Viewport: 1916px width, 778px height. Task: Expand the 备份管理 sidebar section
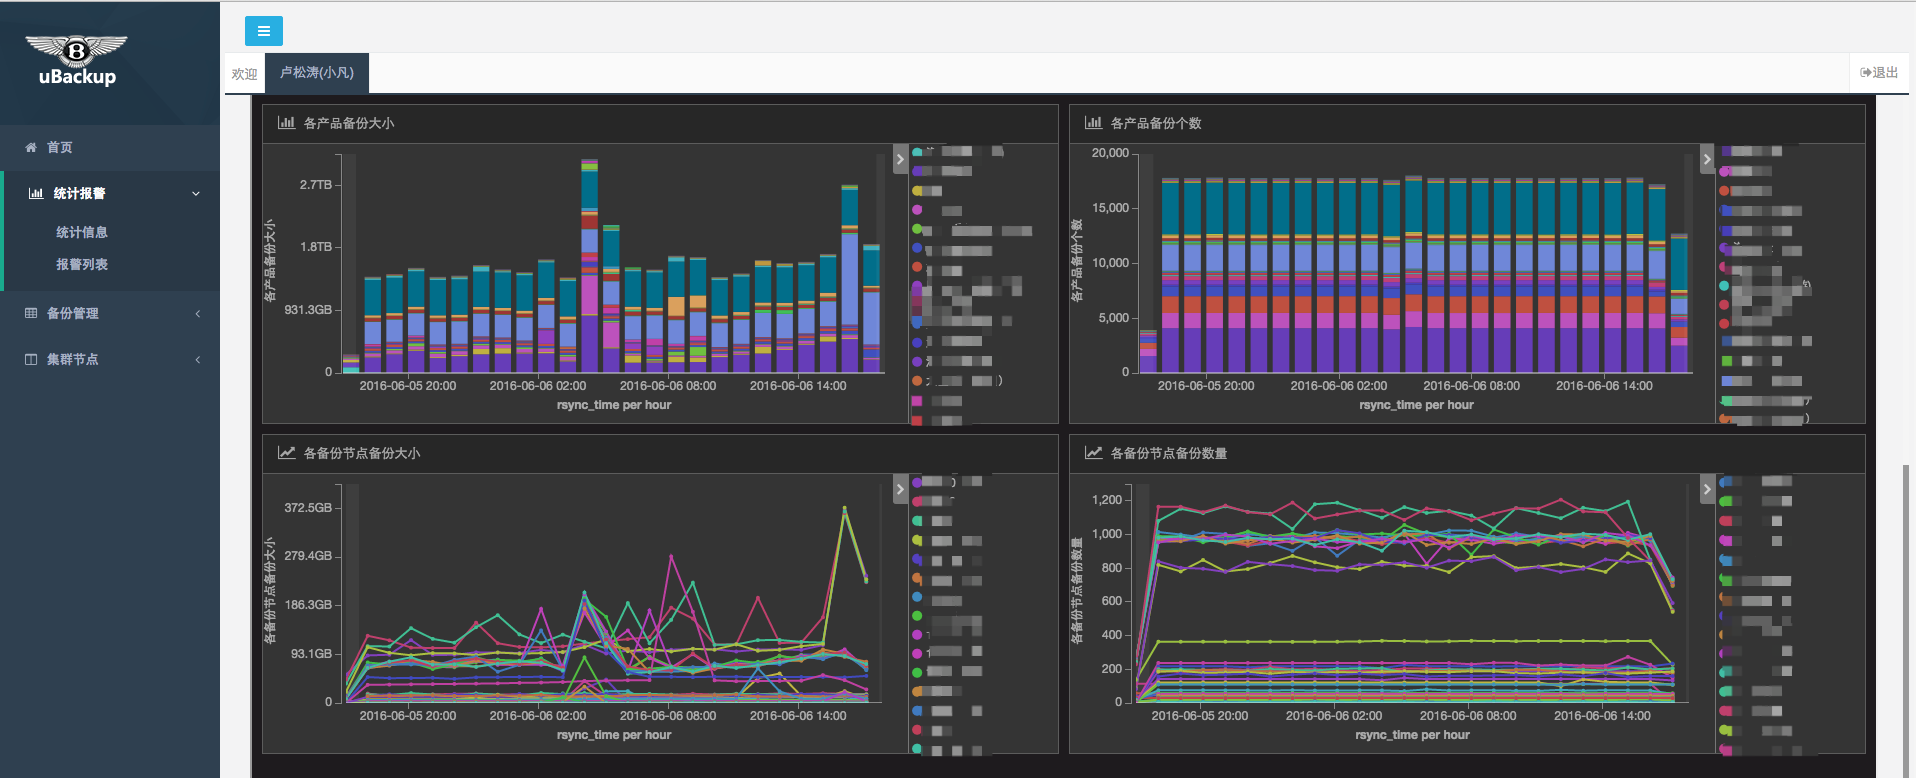click(x=110, y=313)
